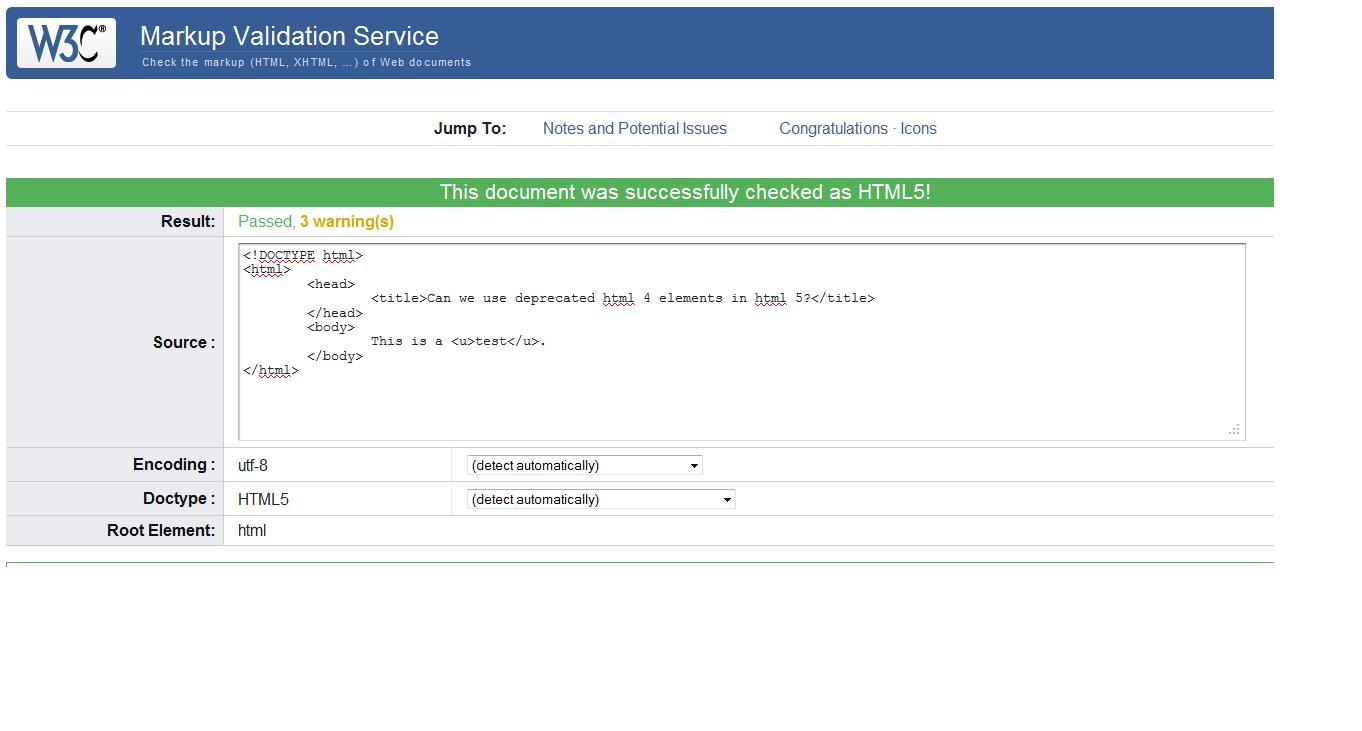Click the 'Passed,' result text
1362x731 pixels.
coord(266,222)
